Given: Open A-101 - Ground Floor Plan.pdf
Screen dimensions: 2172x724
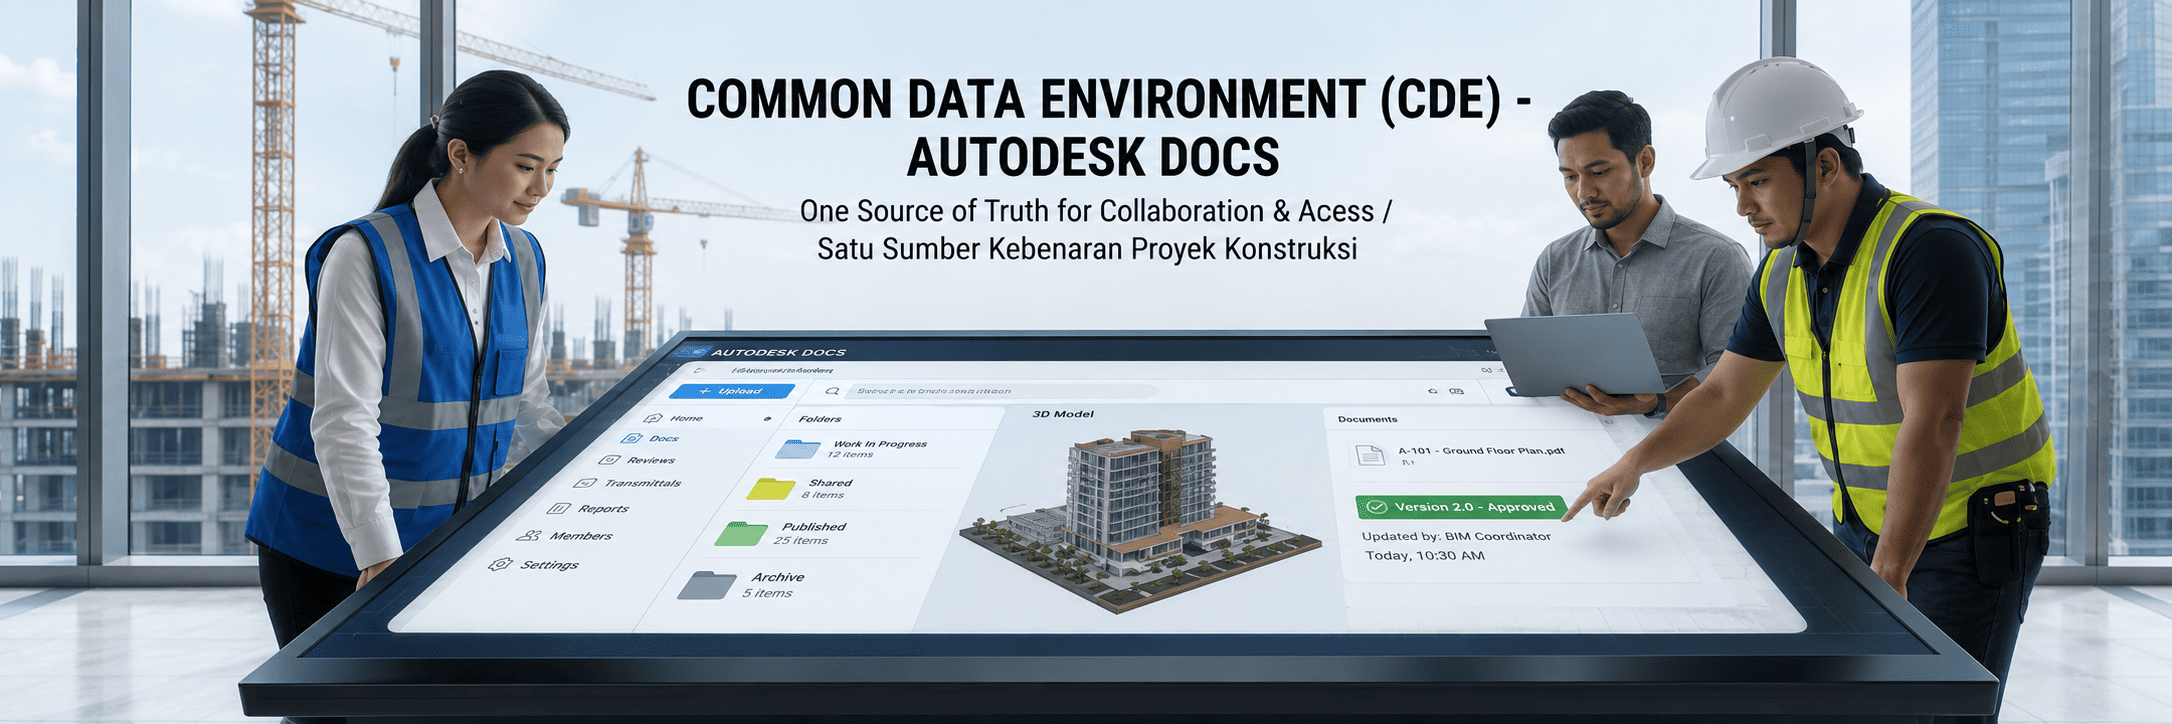Looking at the screenshot, I should click(x=1481, y=451).
